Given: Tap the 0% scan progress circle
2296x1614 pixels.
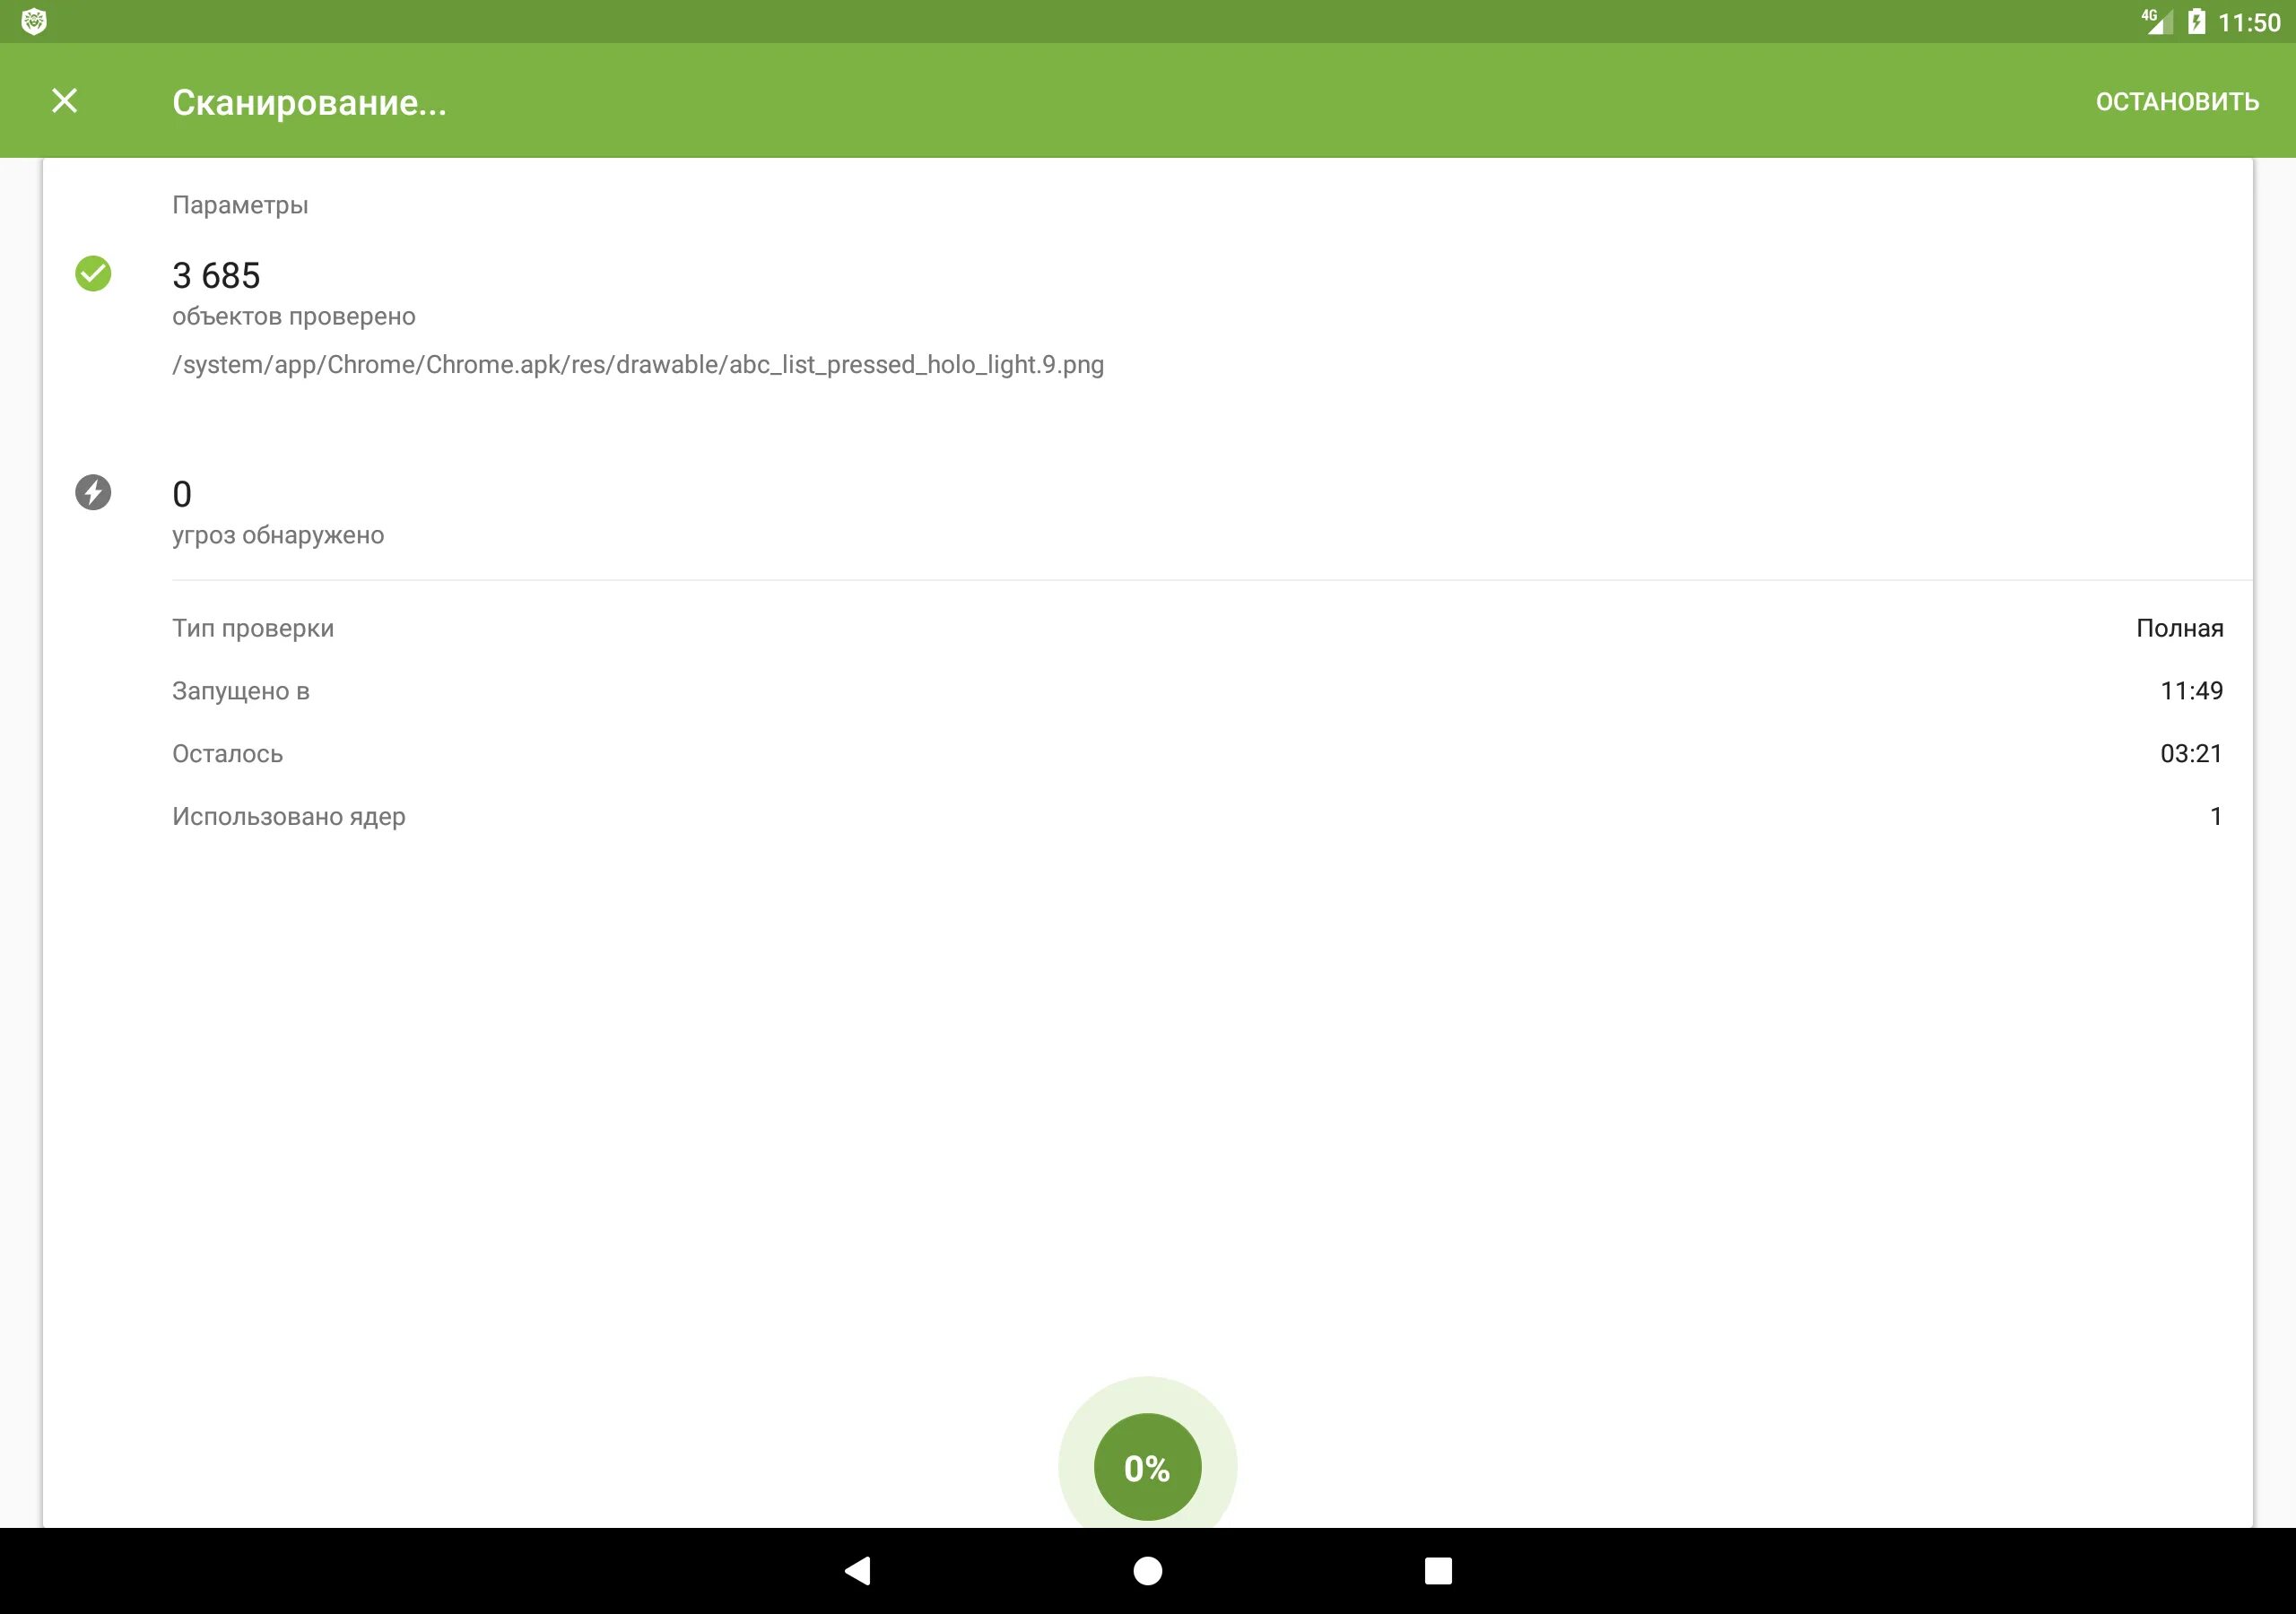Looking at the screenshot, I should [1147, 1467].
